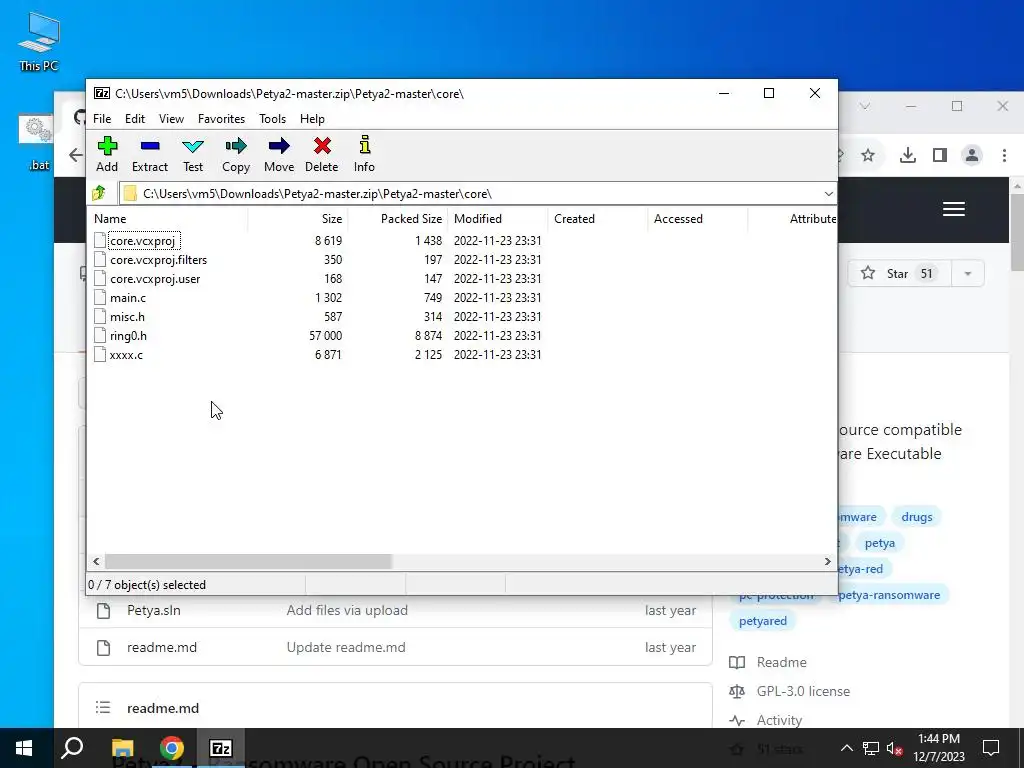Click the taskbar clock and date
The image size is (1024, 768).
click(939, 748)
